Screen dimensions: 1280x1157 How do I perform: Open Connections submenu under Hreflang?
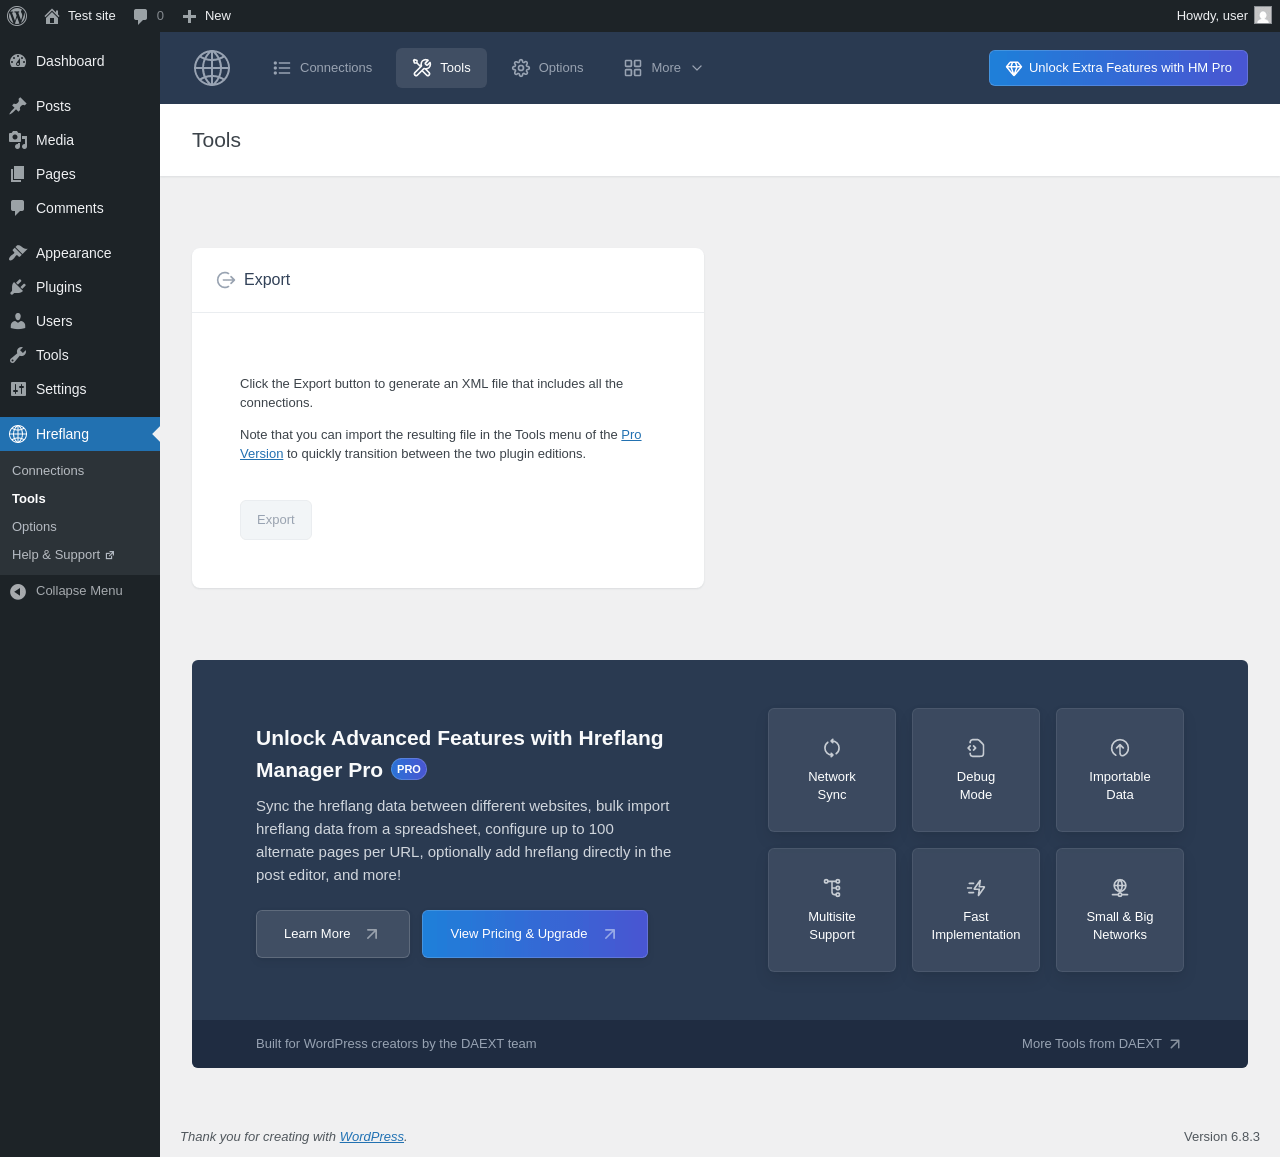(x=80, y=471)
